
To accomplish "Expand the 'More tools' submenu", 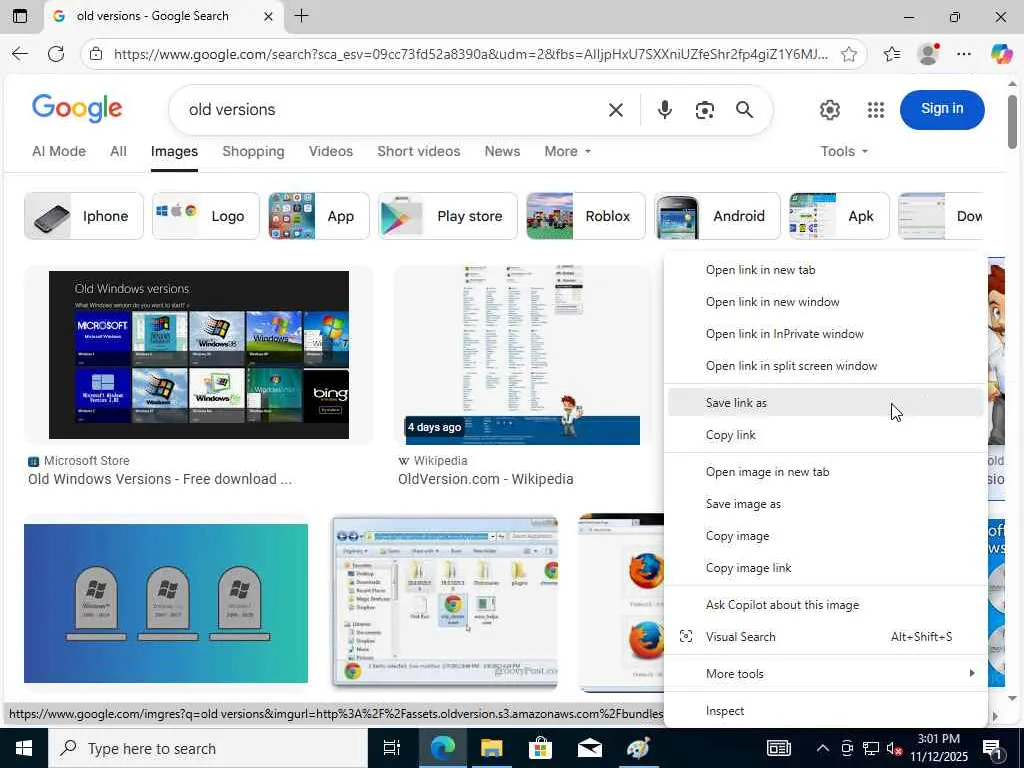I will coord(825,673).
